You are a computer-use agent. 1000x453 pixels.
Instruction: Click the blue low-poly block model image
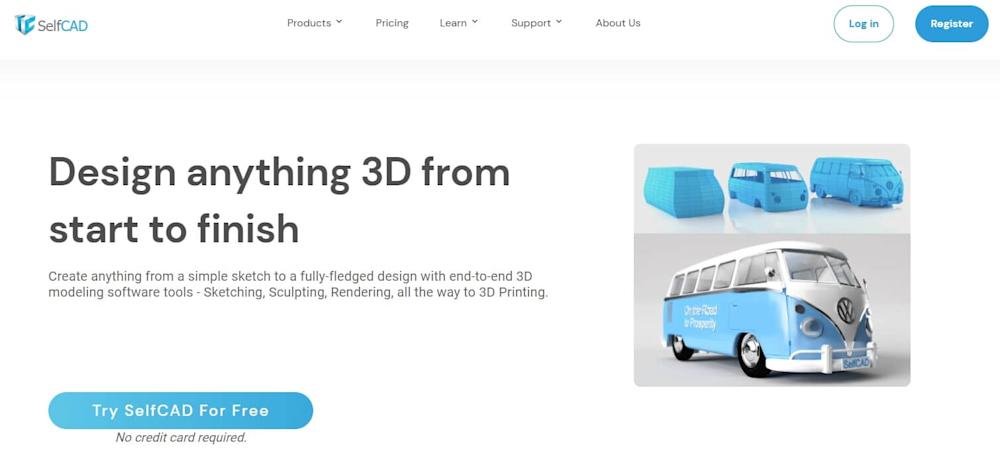click(683, 192)
